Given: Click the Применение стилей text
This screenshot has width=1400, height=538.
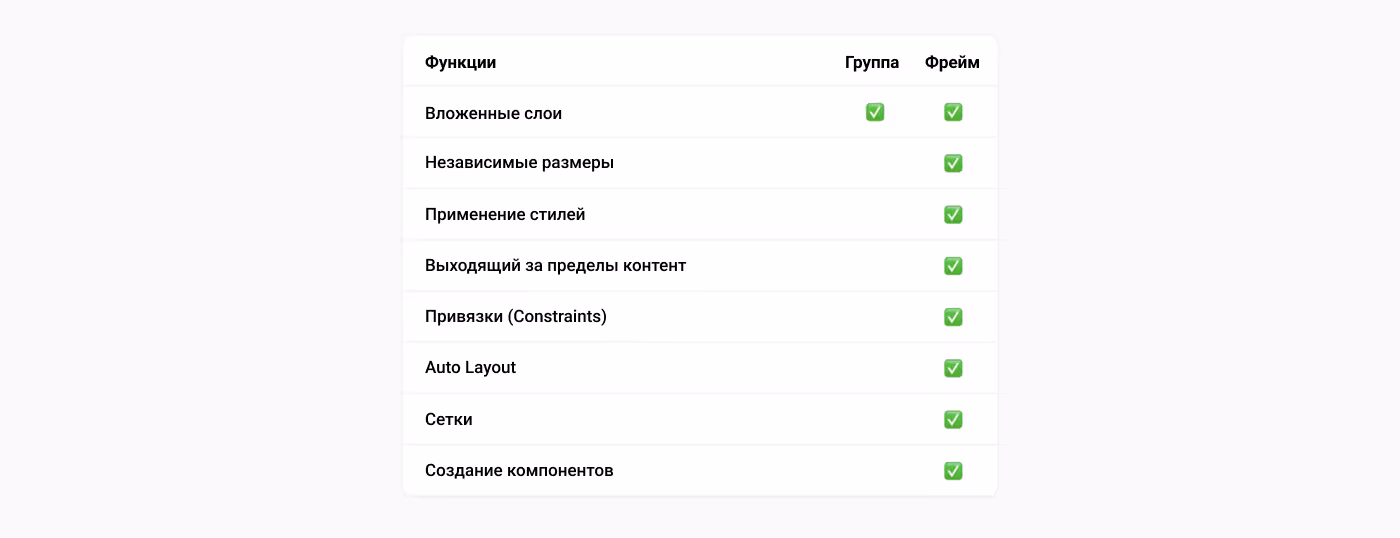Looking at the screenshot, I should 505,214.
